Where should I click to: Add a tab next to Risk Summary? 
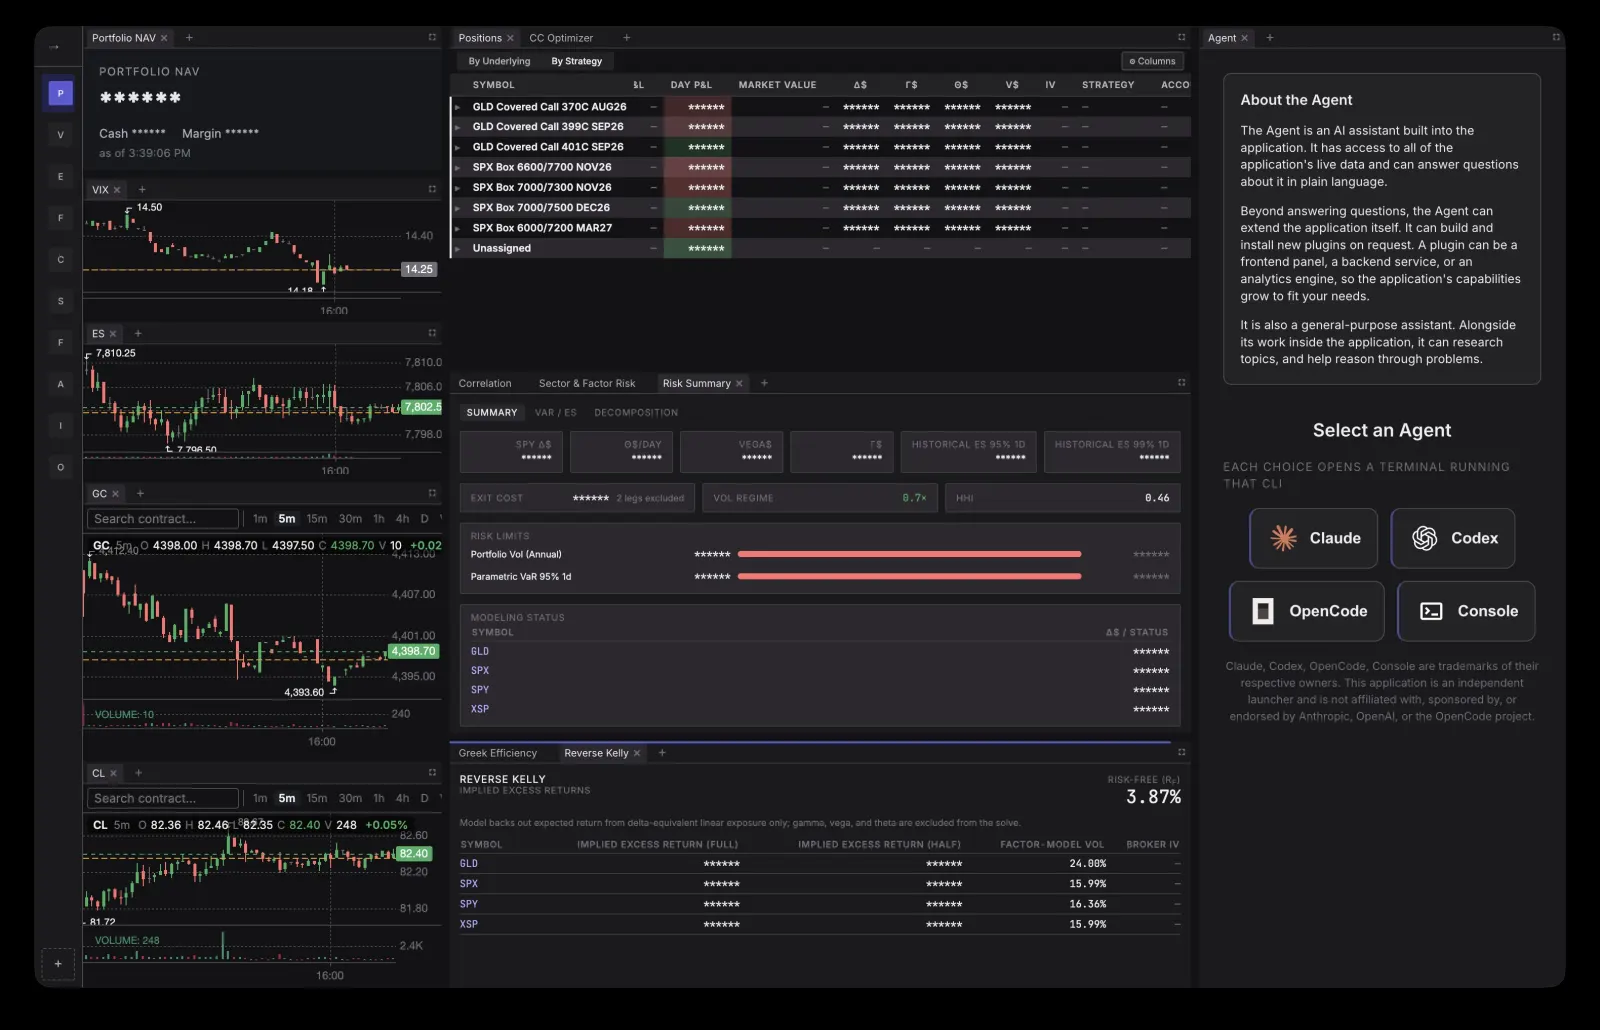pyautogui.click(x=764, y=383)
